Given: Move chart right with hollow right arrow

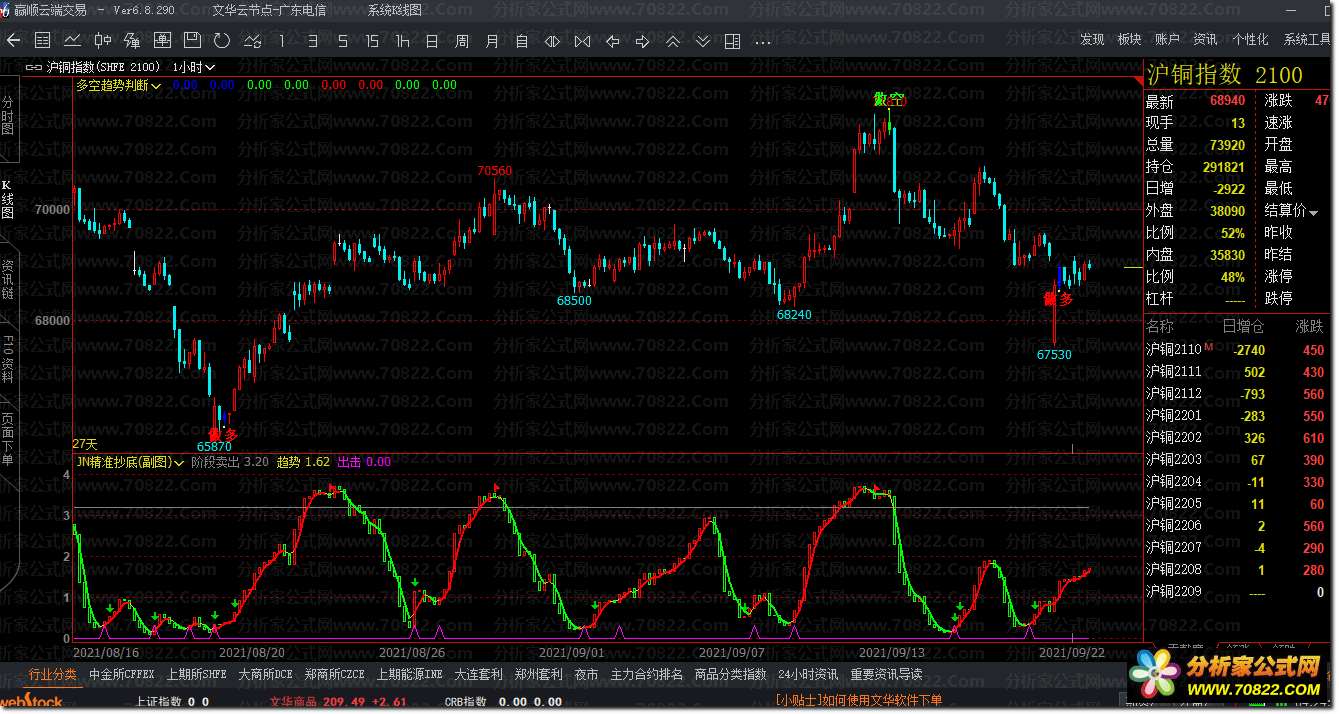Looking at the screenshot, I should tap(642, 41).
